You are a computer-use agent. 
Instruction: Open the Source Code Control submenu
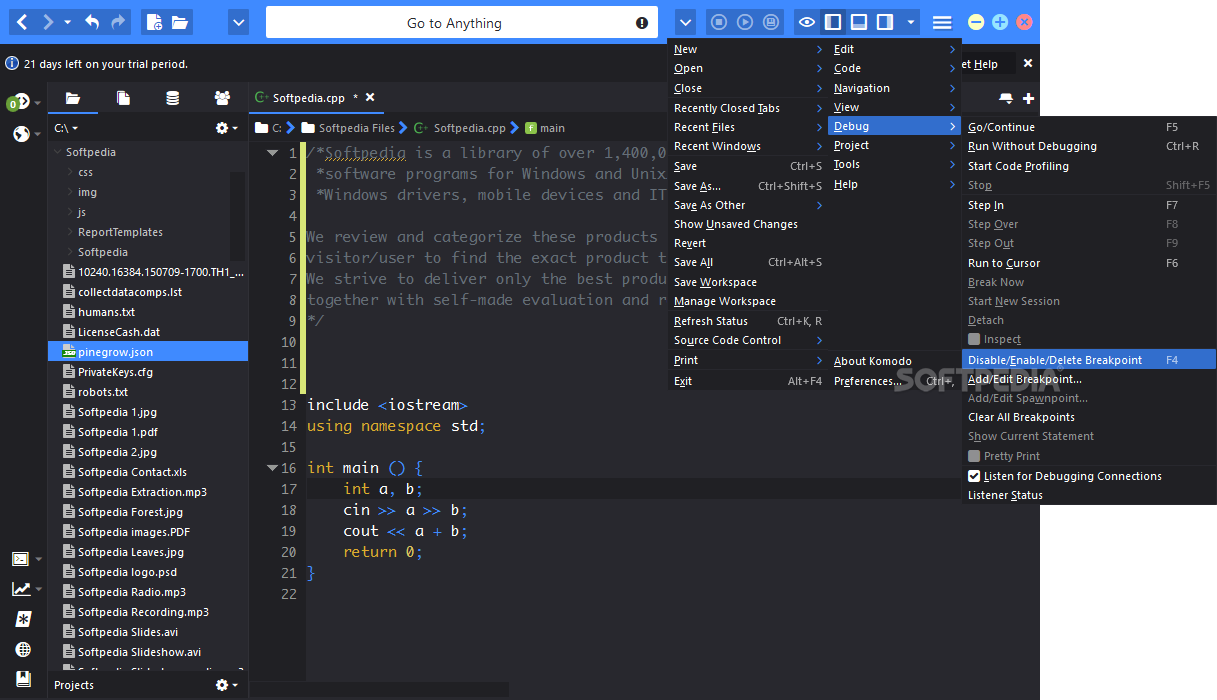tap(748, 340)
